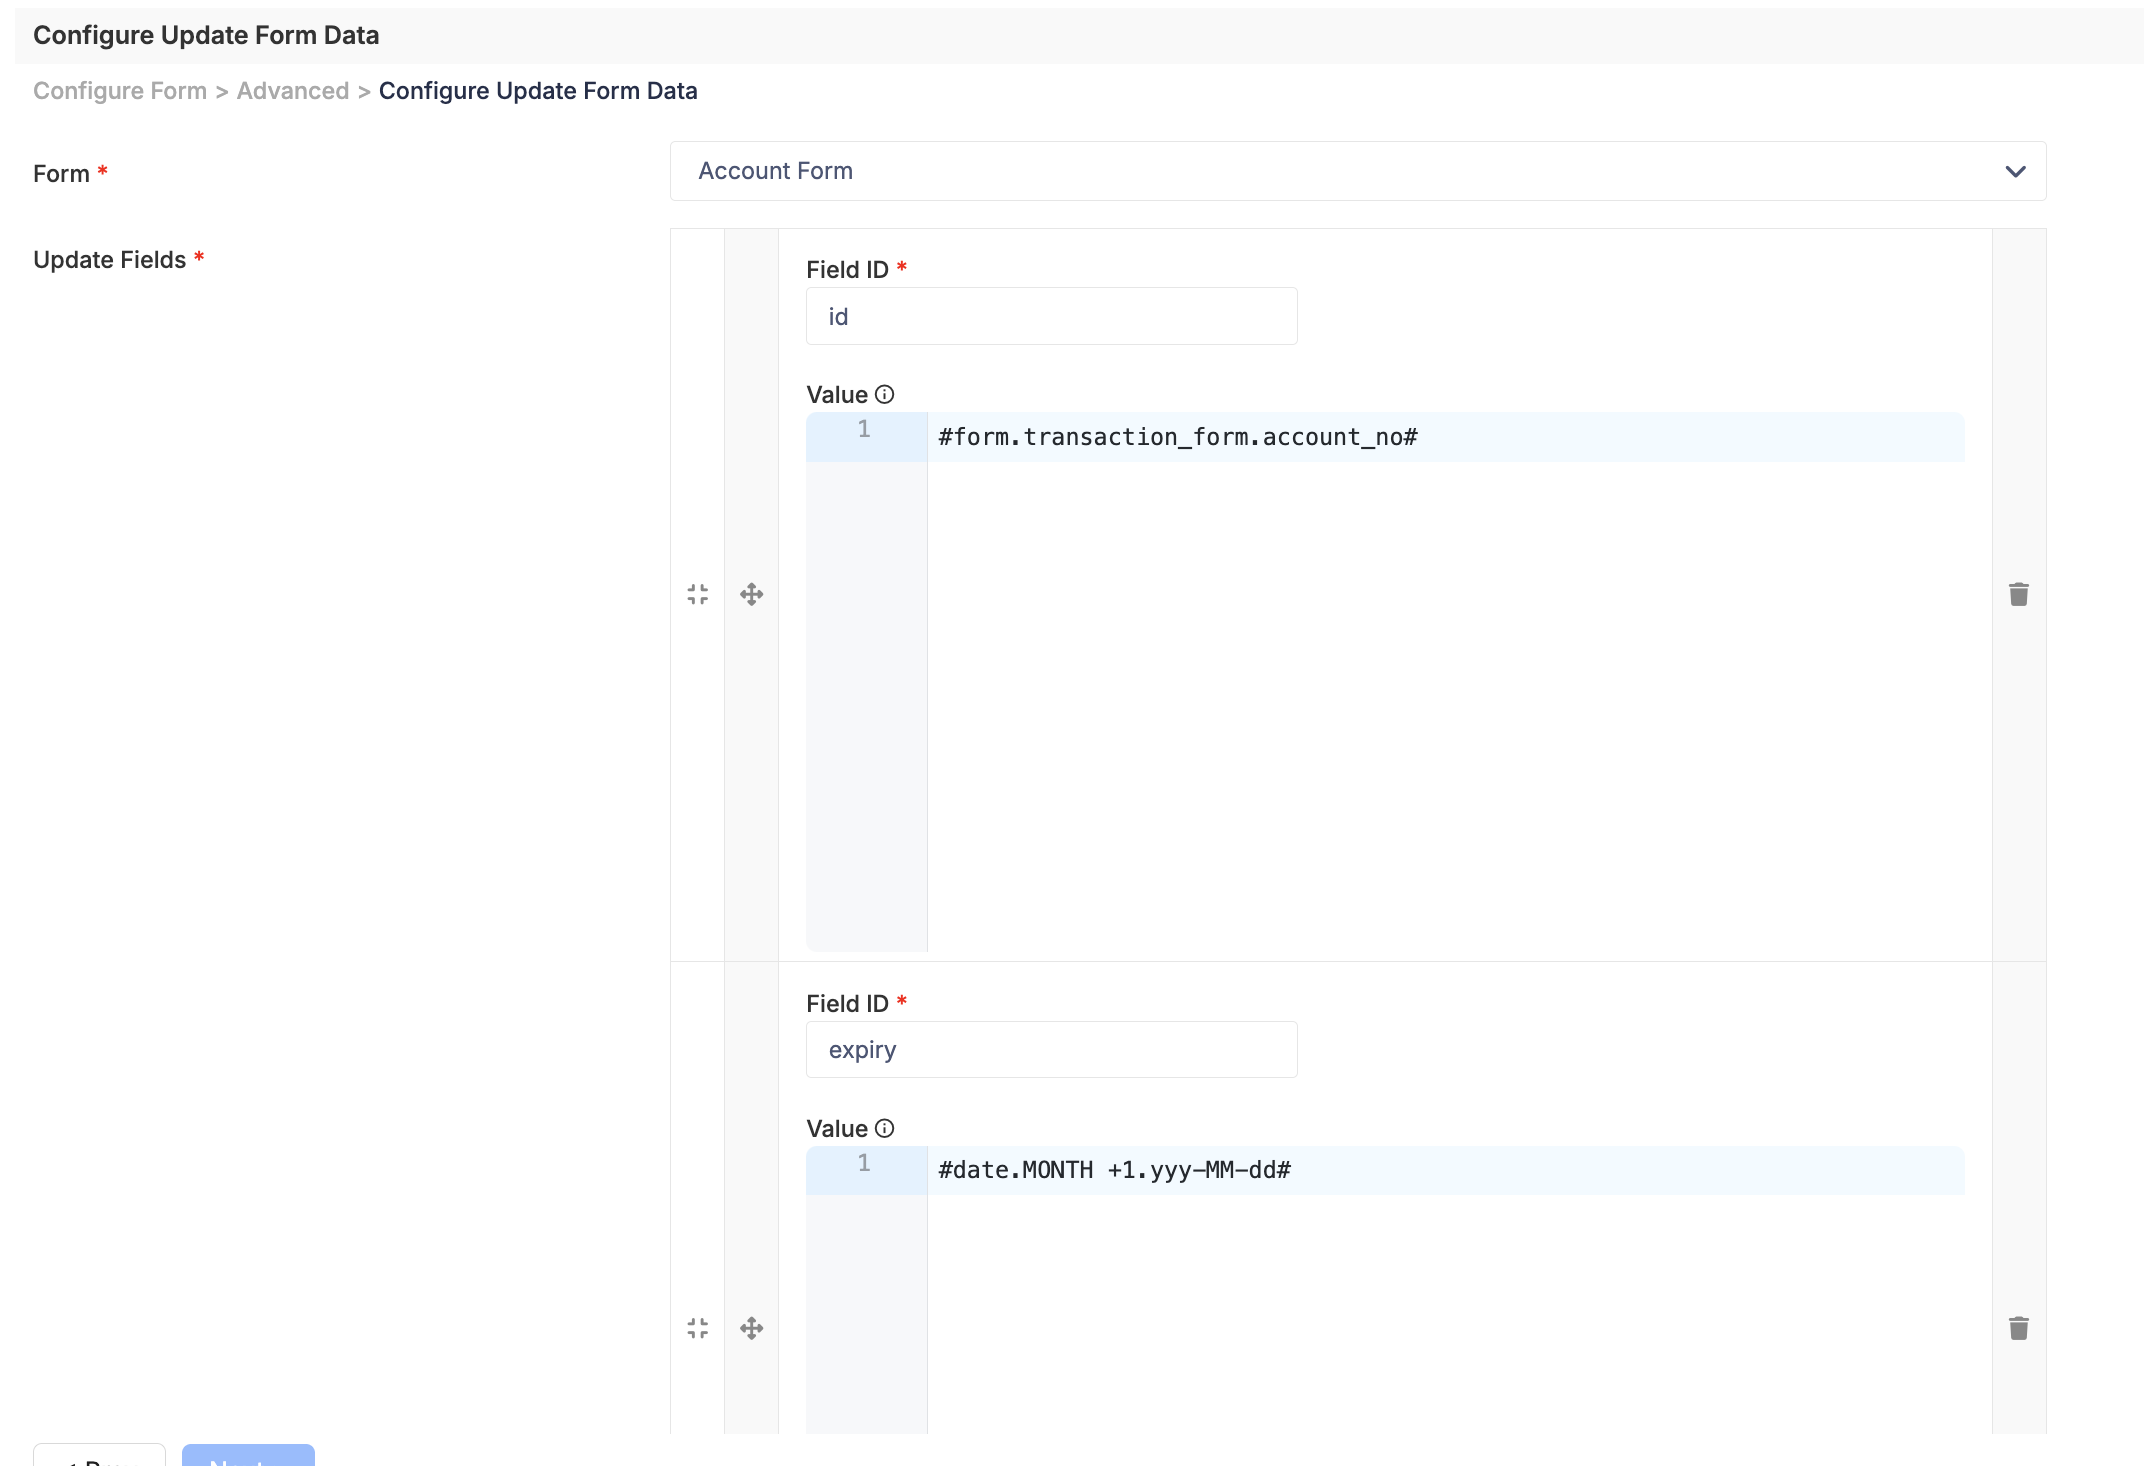Delete the id update field row
This screenshot has width=2144, height=1466.
pyautogui.click(x=2019, y=595)
